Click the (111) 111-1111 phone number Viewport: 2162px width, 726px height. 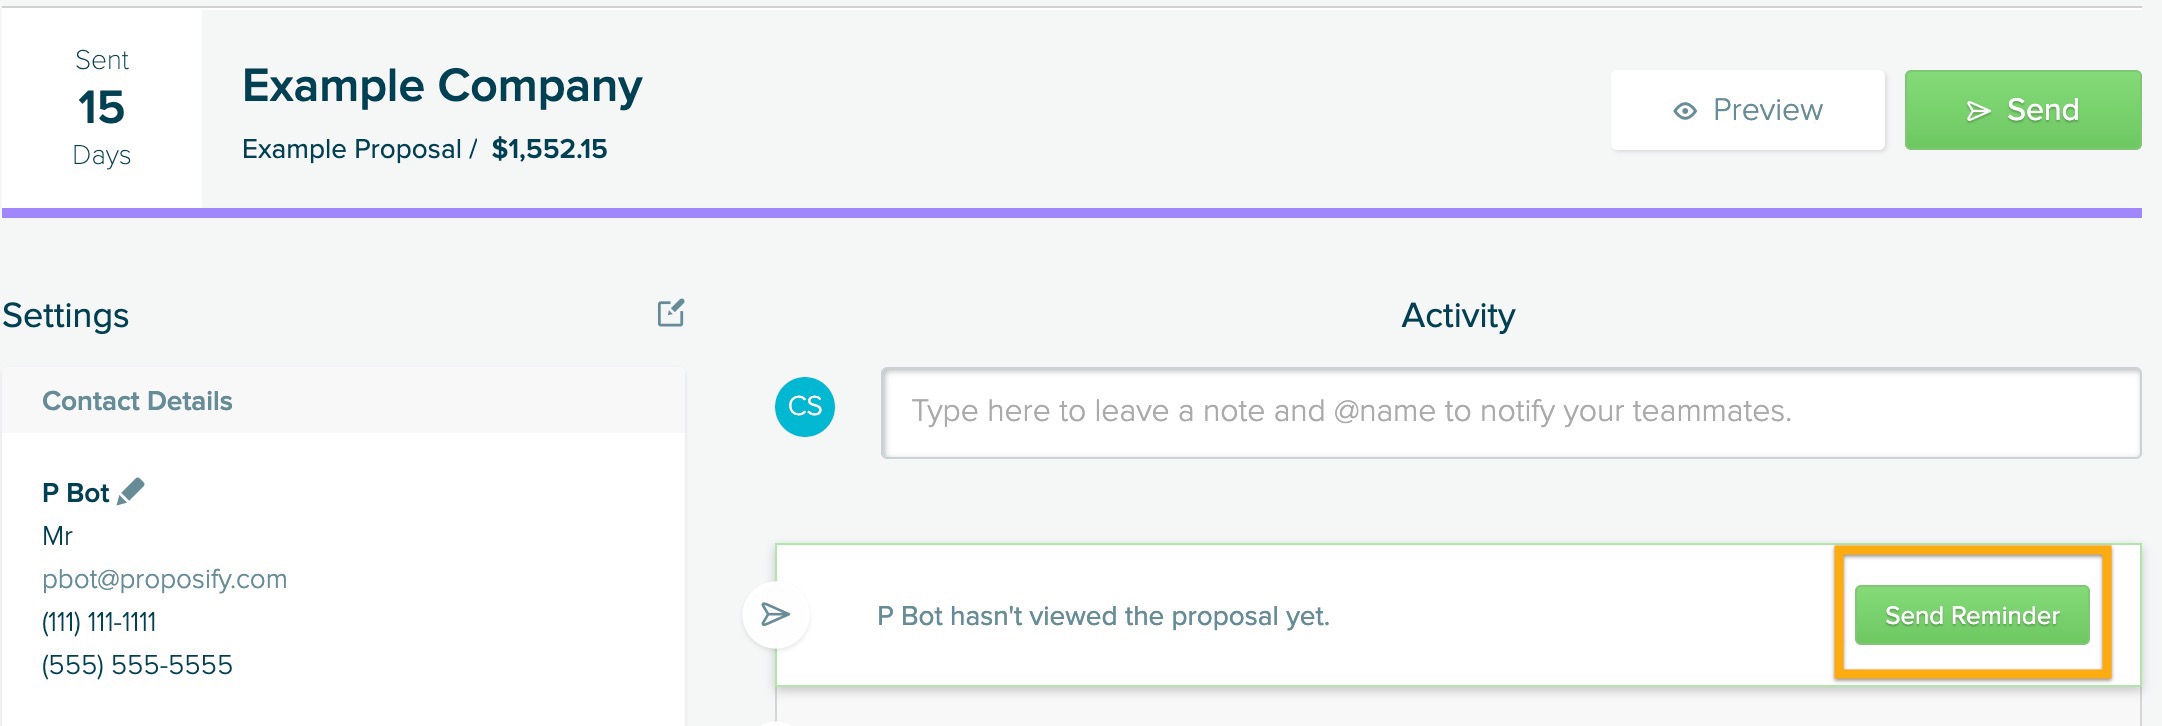click(x=99, y=622)
